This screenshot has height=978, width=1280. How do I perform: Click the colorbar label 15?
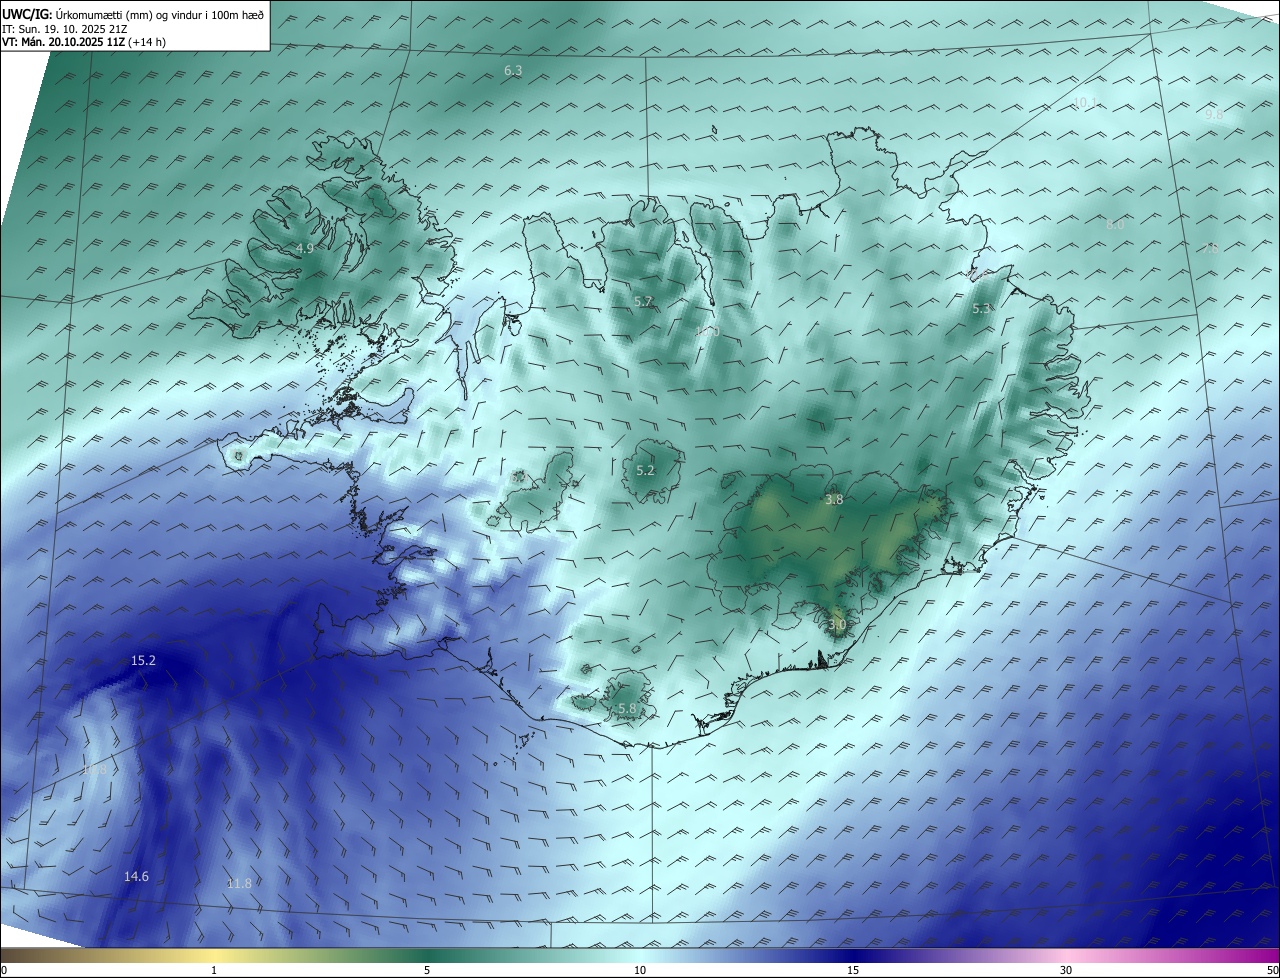click(x=853, y=970)
